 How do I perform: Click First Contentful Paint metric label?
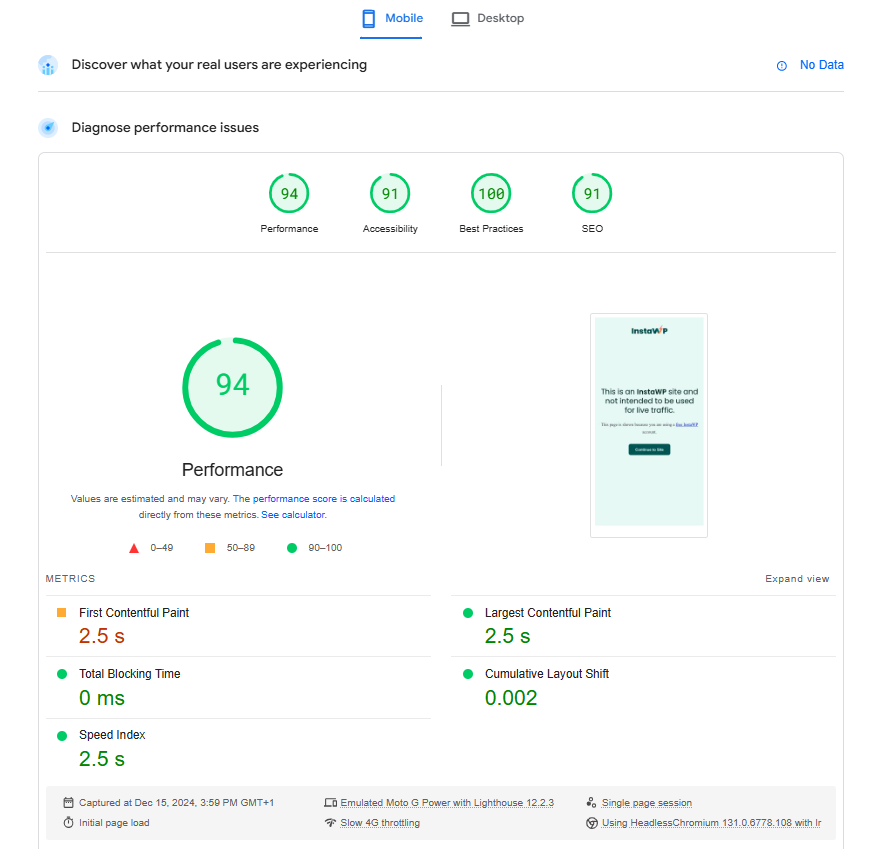click(x=134, y=613)
